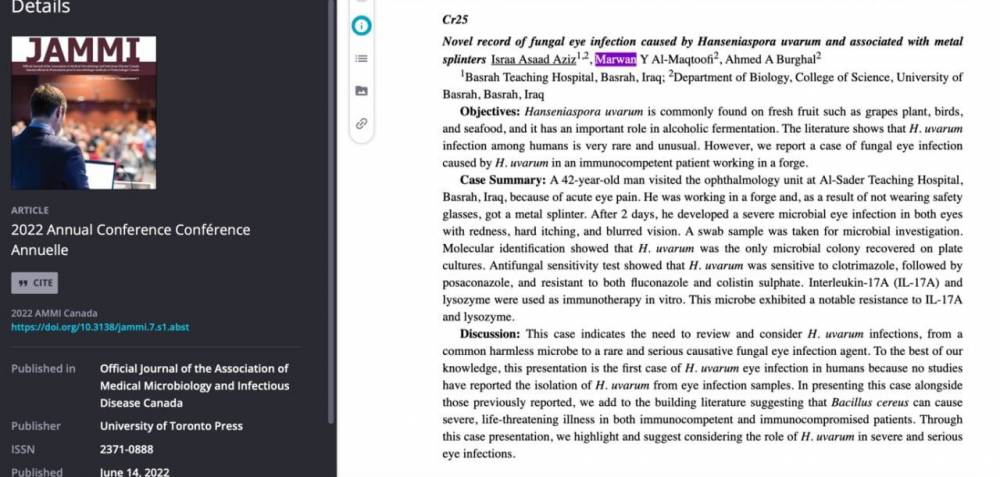The image size is (1000, 477).
Task: Click the highlighted word Marwan
Action: (x=615, y=59)
